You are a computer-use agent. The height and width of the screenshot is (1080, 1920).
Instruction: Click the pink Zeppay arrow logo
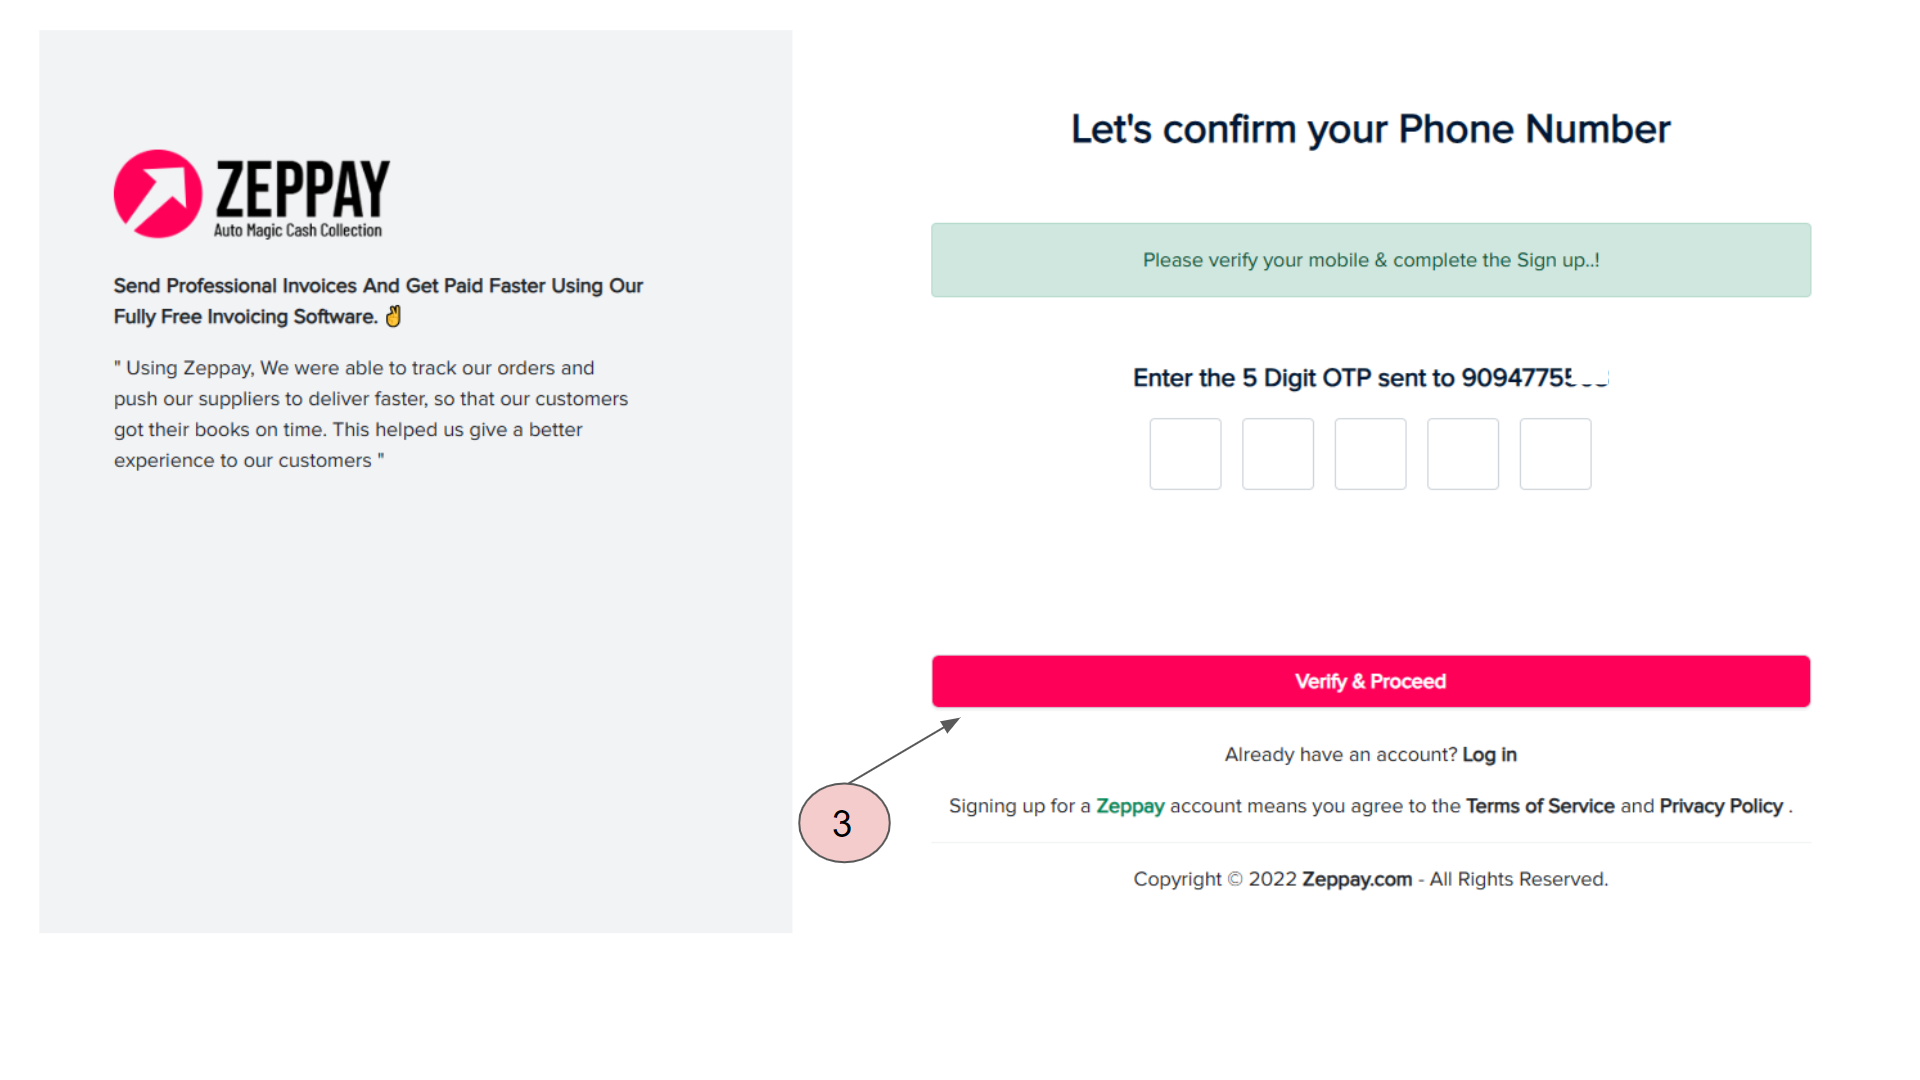tap(158, 194)
